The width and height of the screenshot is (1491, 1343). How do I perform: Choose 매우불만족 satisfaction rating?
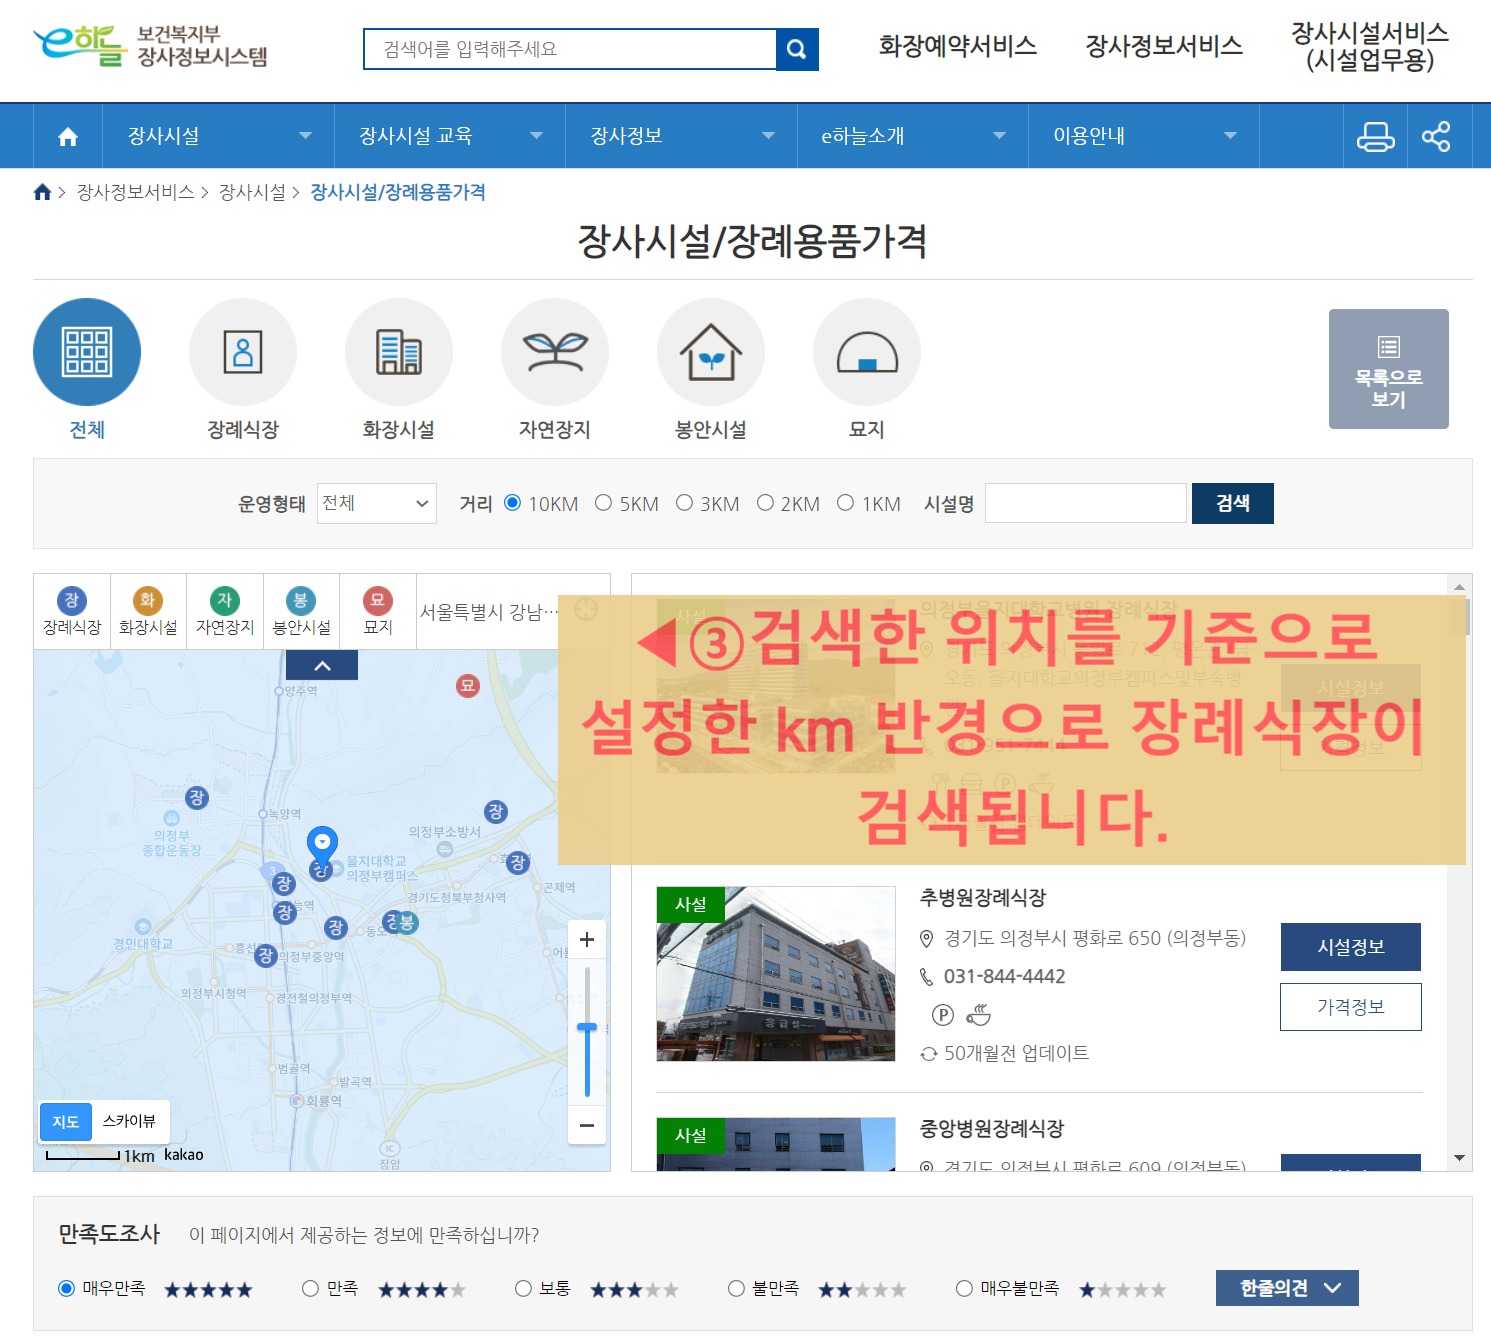click(x=964, y=1288)
